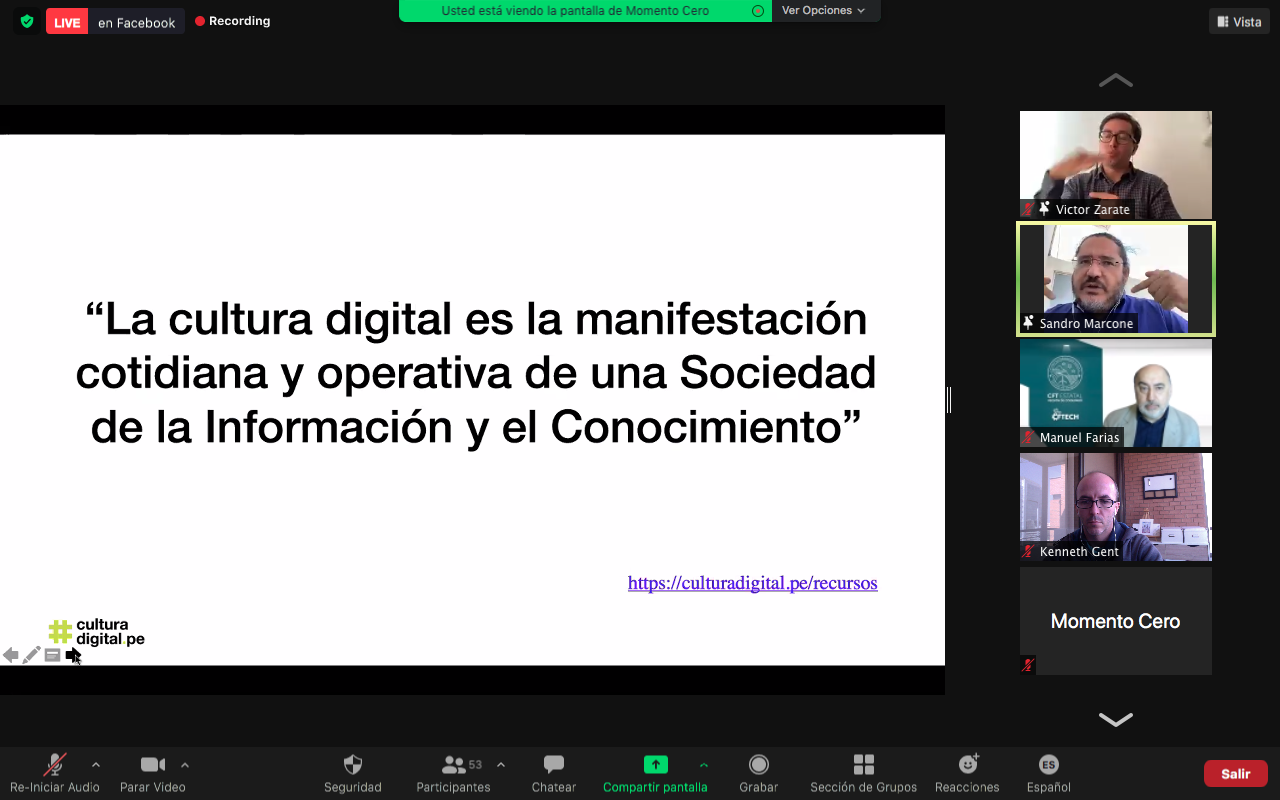Click the Español interpretation icon
The width and height of the screenshot is (1280, 800).
pos(1048,766)
